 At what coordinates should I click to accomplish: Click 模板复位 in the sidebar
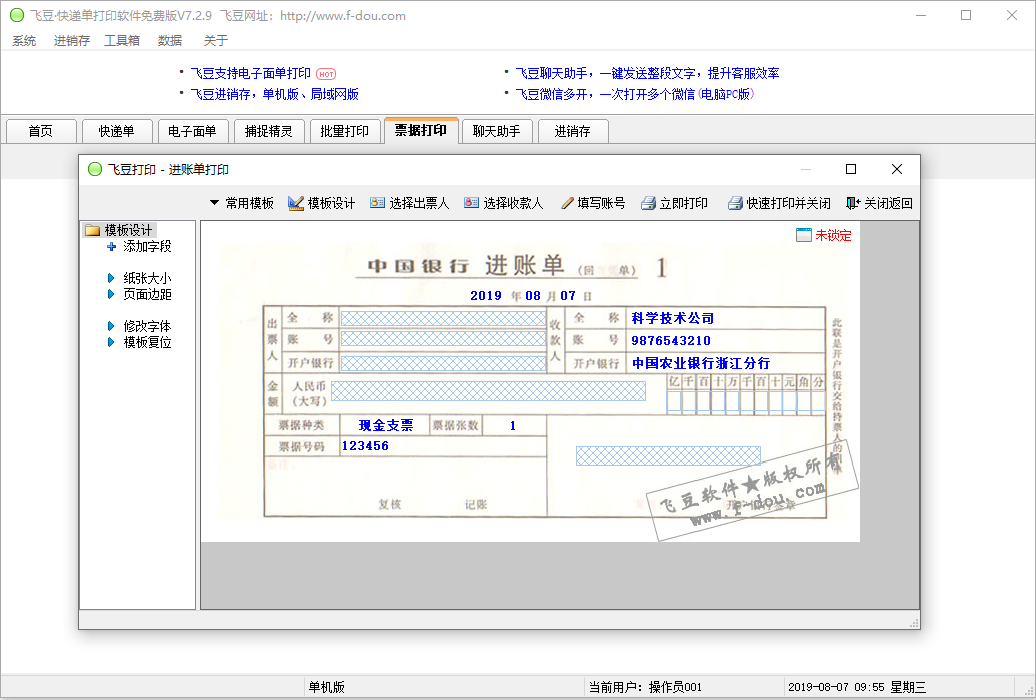147,342
